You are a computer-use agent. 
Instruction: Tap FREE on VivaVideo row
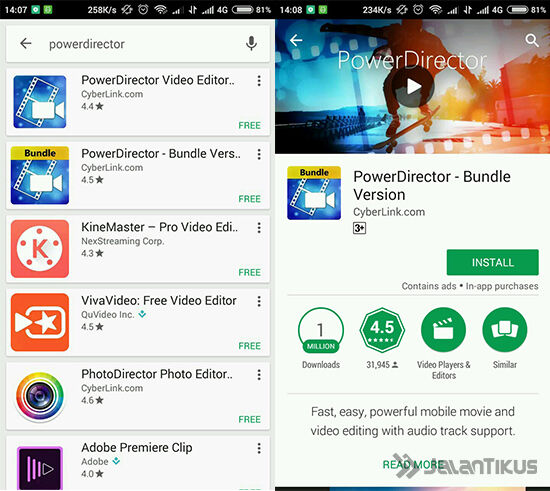pyautogui.click(x=249, y=346)
